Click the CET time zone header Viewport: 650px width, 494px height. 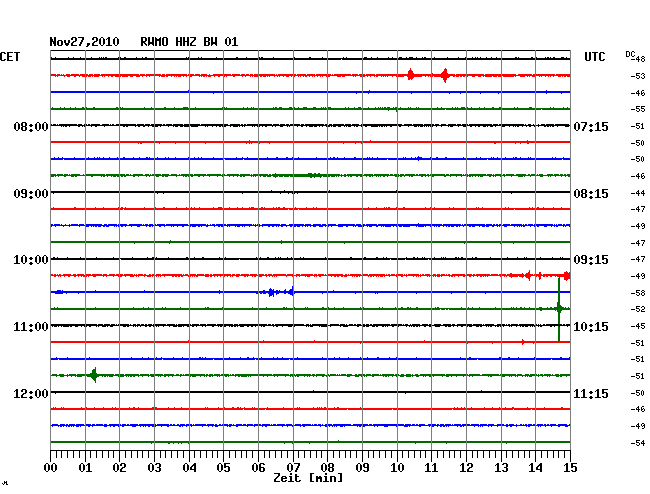click(10, 57)
